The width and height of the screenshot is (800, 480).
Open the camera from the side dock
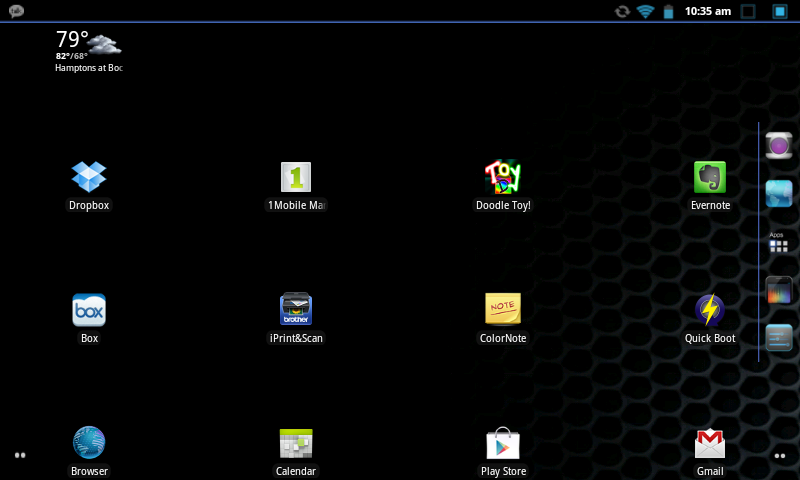[779, 145]
